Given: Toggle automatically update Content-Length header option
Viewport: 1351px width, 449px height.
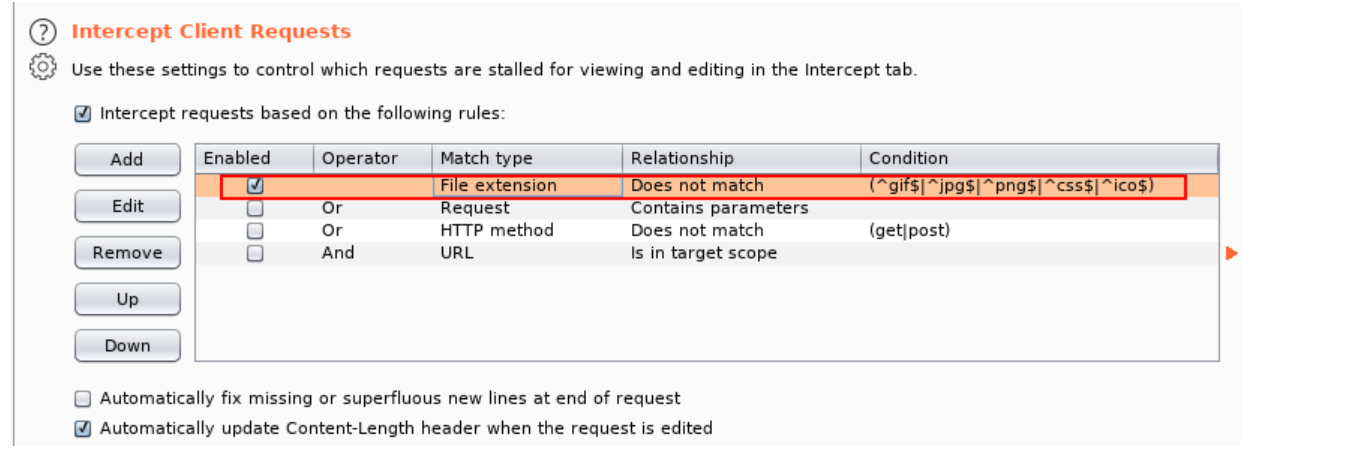Looking at the screenshot, I should tap(83, 428).
